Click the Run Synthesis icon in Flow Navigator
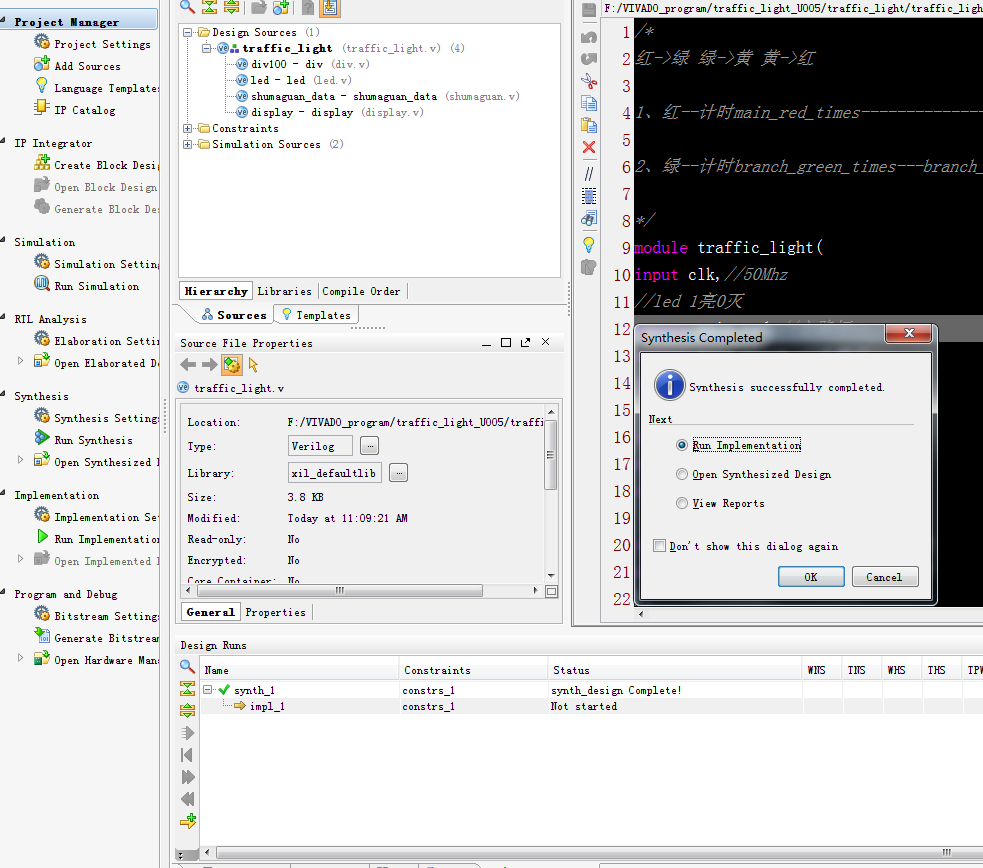The height and width of the screenshot is (868, 983). click(x=41, y=439)
